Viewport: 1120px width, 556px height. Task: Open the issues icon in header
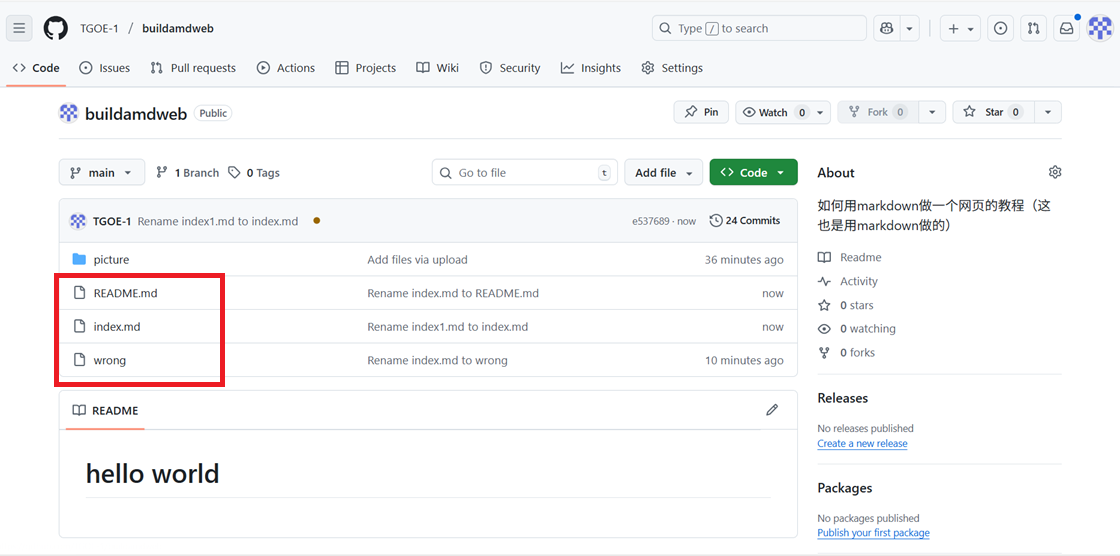(1000, 29)
